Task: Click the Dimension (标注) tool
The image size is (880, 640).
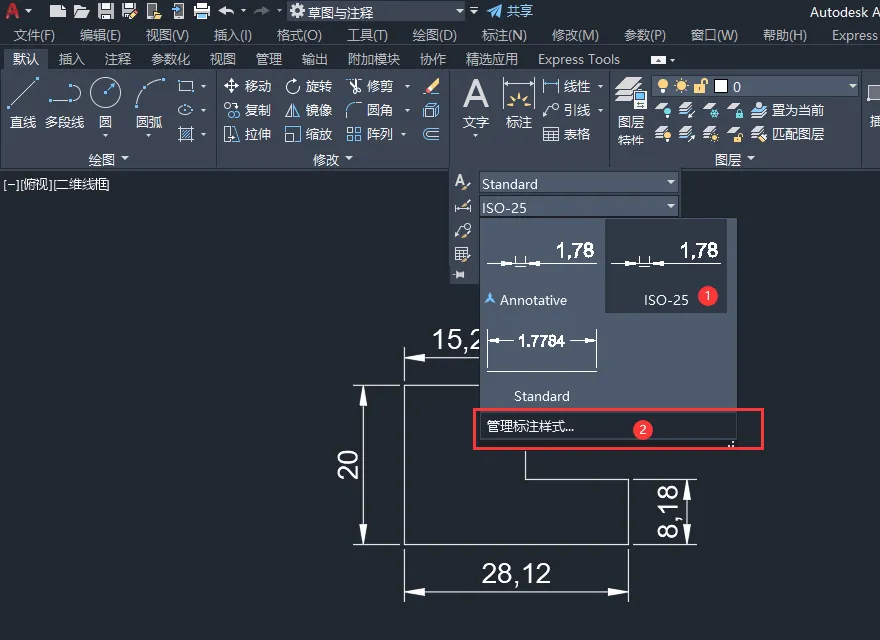Action: point(519,104)
